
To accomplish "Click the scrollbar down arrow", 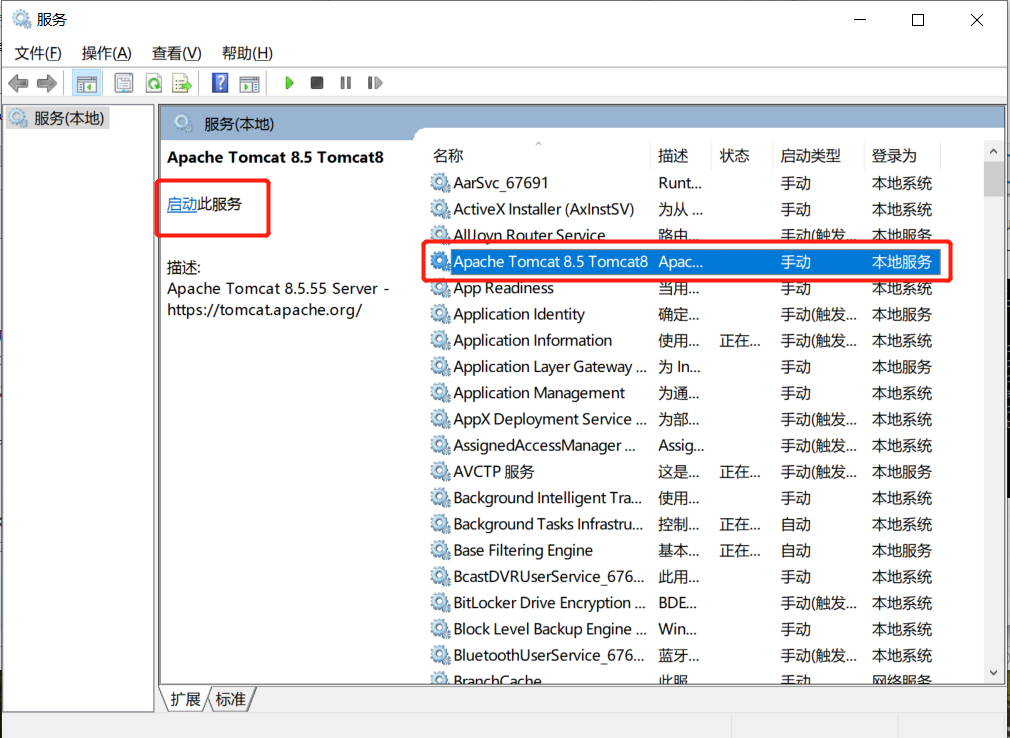I will pyautogui.click(x=993, y=672).
